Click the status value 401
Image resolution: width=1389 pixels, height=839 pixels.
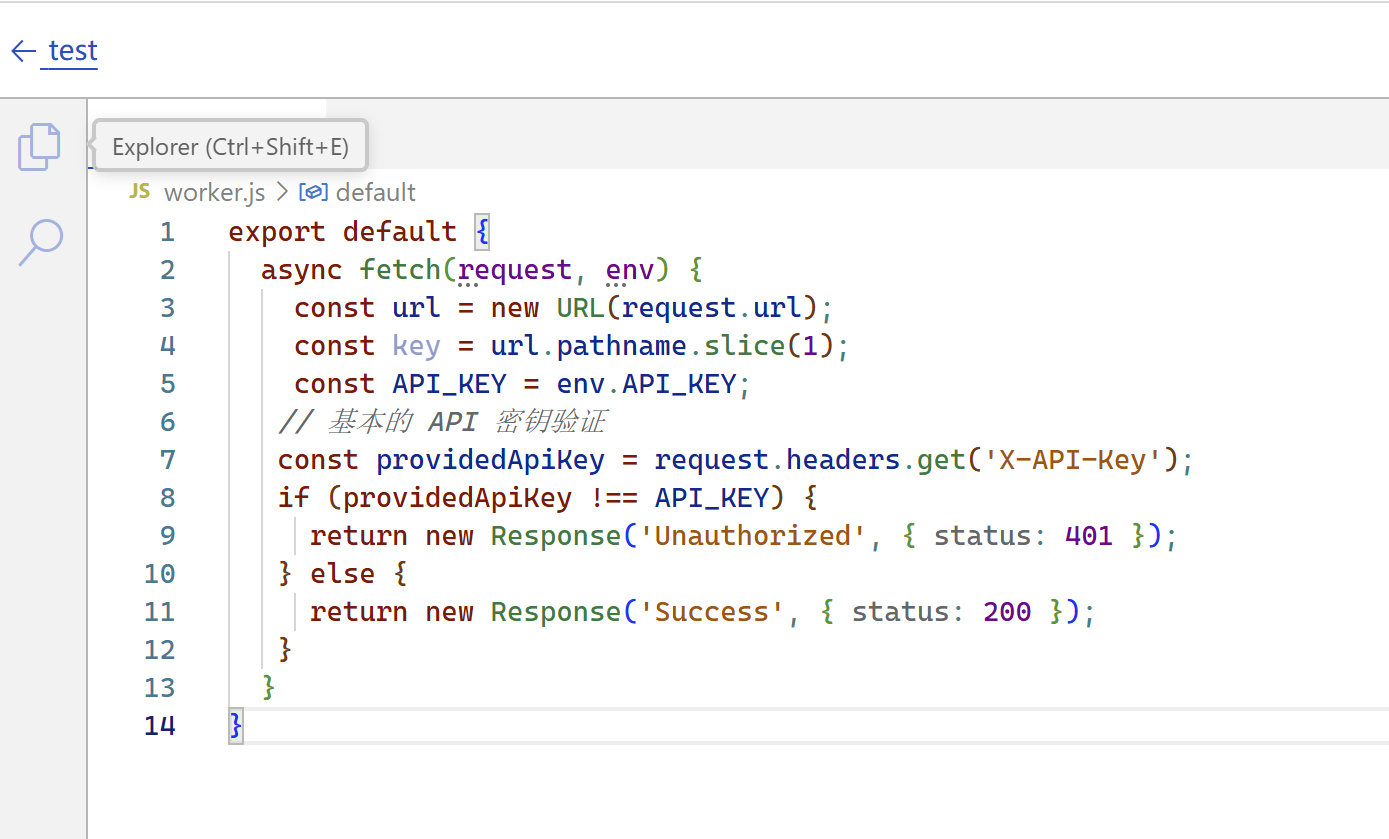click(x=1089, y=536)
